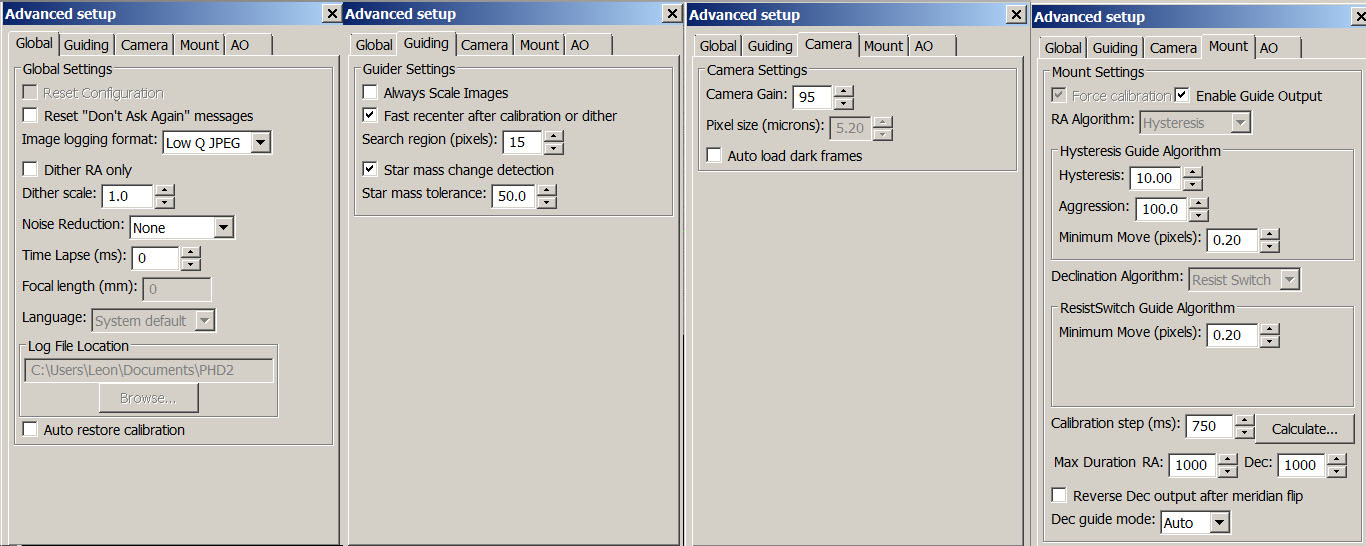The image size is (1366, 546).
Task: Increase the Dither scale spinner value
Action: coord(165,190)
